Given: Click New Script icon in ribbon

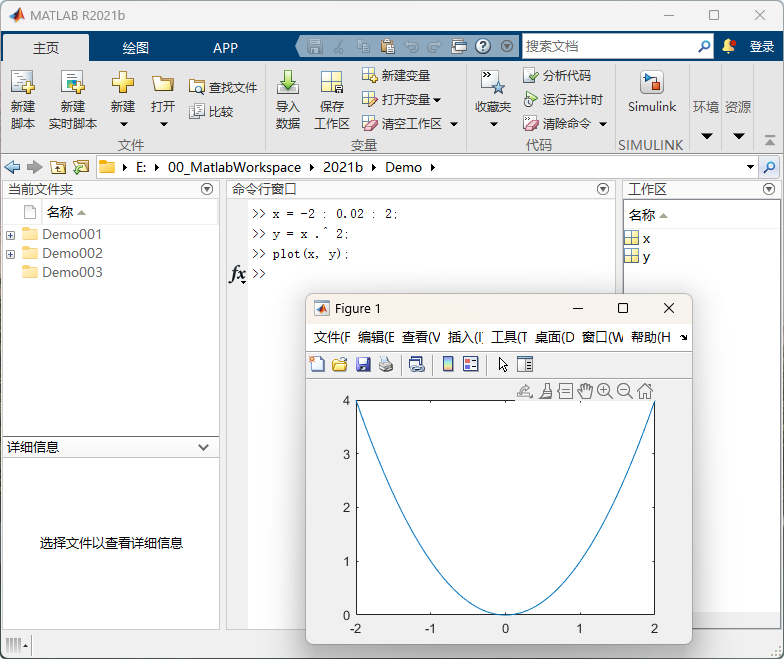Looking at the screenshot, I should 22,99.
